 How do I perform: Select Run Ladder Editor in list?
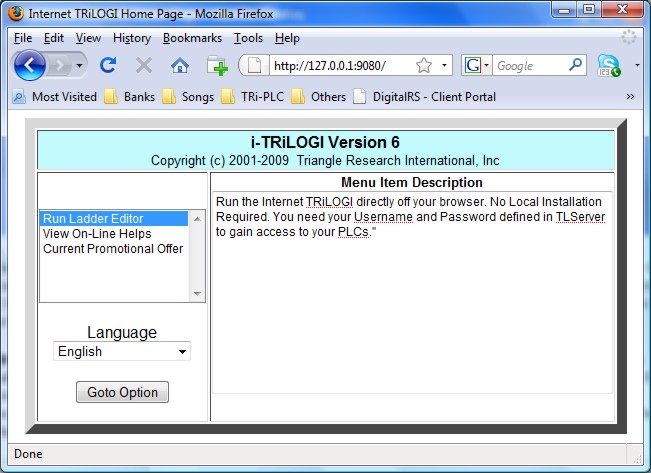pos(114,218)
